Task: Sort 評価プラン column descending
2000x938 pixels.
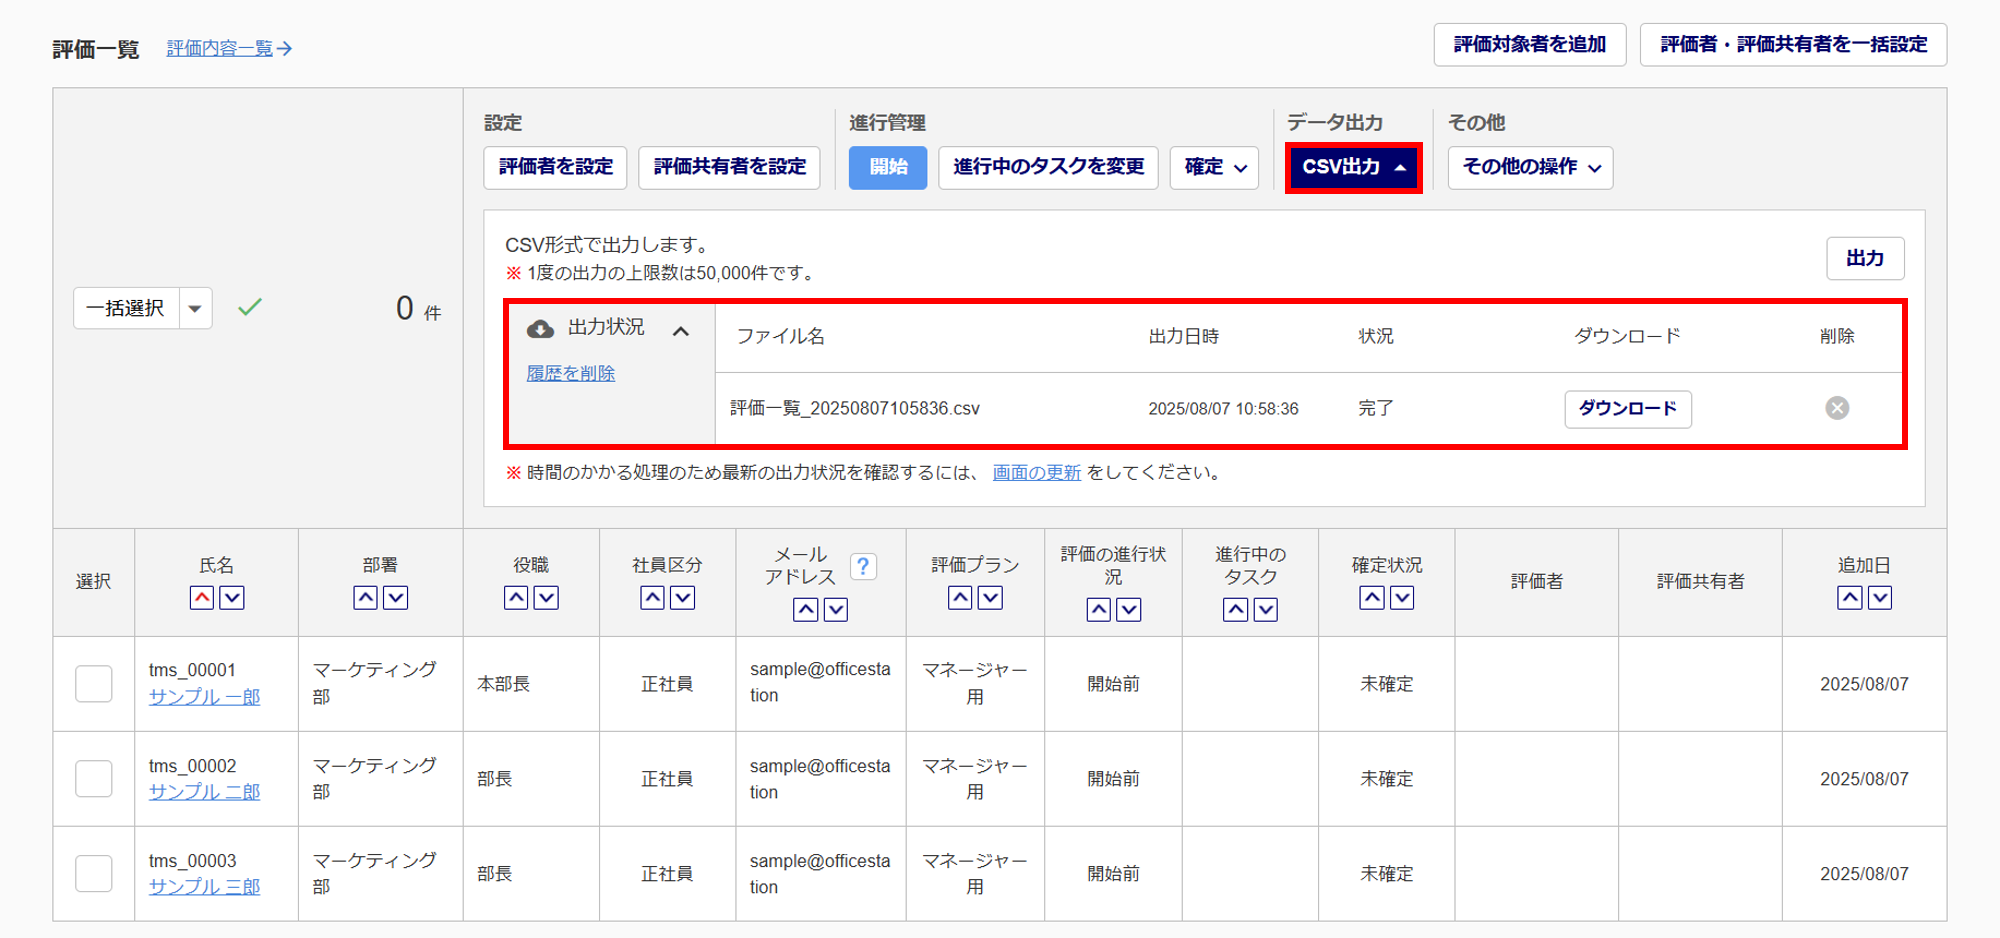Action: tap(990, 598)
